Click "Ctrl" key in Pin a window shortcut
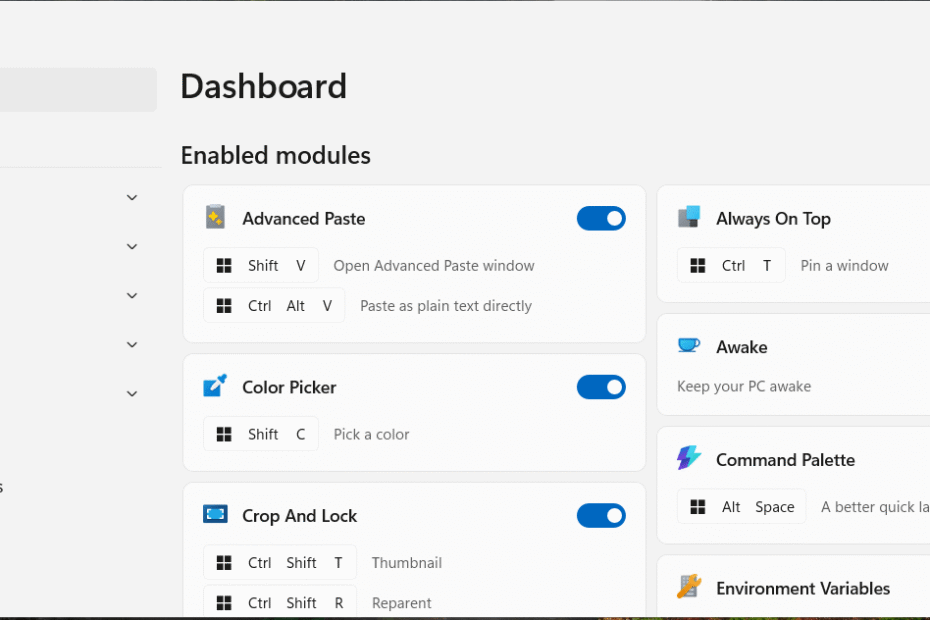930x620 pixels. point(733,266)
